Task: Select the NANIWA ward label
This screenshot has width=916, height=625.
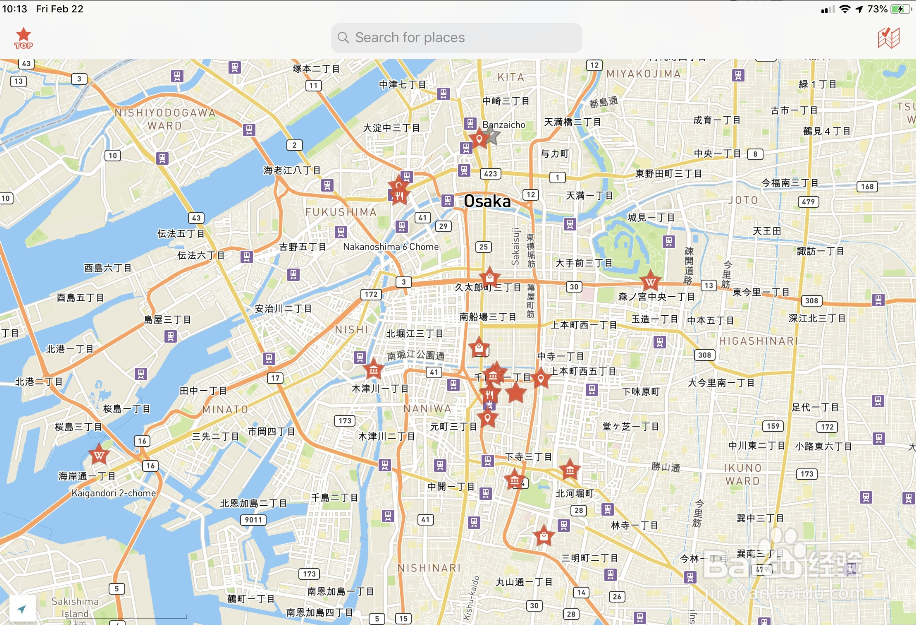Action: pyautogui.click(x=428, y=409)
